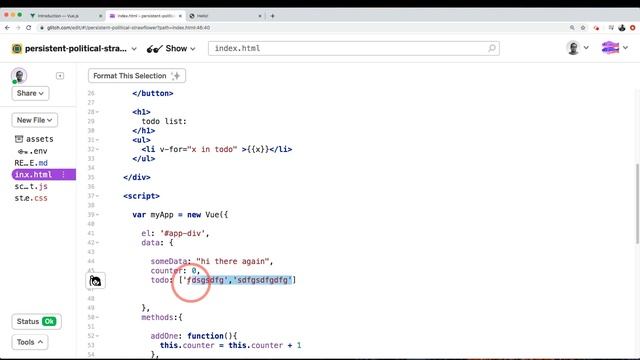Click the Glitch fish logo icon
640x360 pixels.
610,48
